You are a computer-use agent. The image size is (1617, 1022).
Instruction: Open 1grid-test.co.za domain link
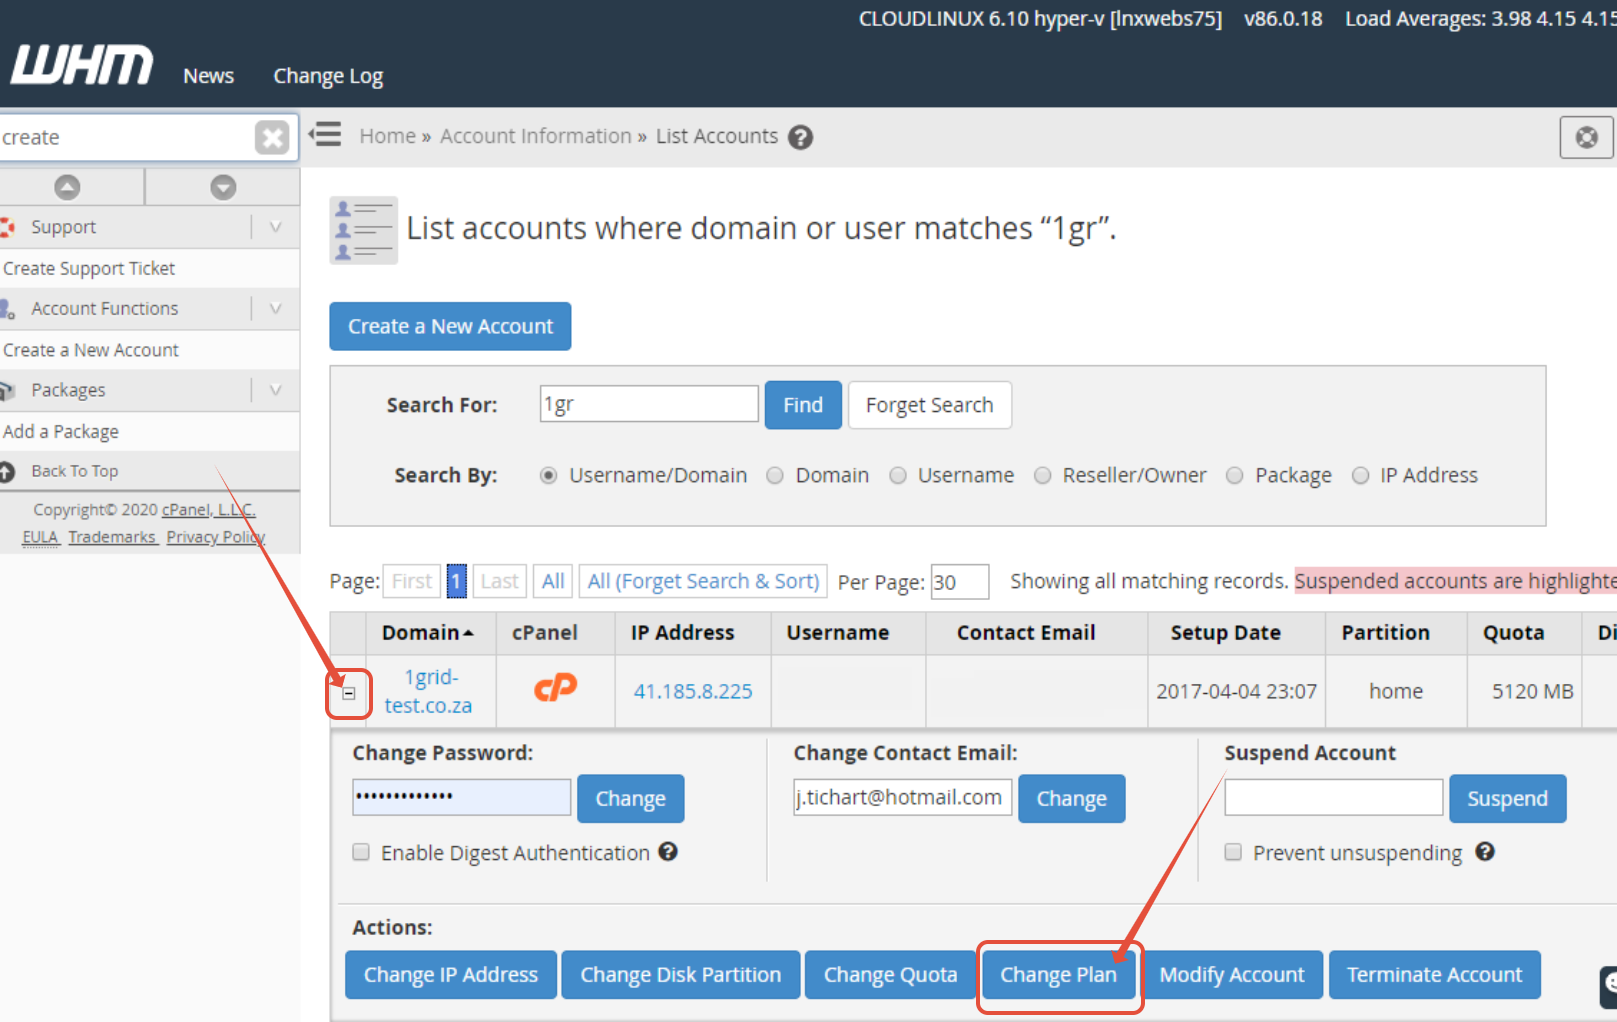pos(429,691)
